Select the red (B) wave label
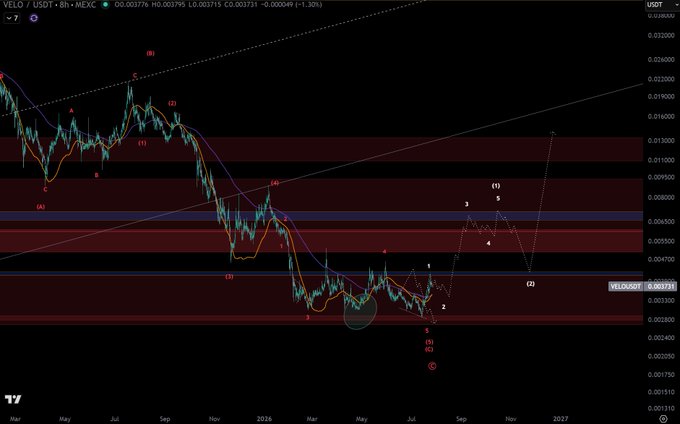680x424 pixels. [x=150, y=53]
